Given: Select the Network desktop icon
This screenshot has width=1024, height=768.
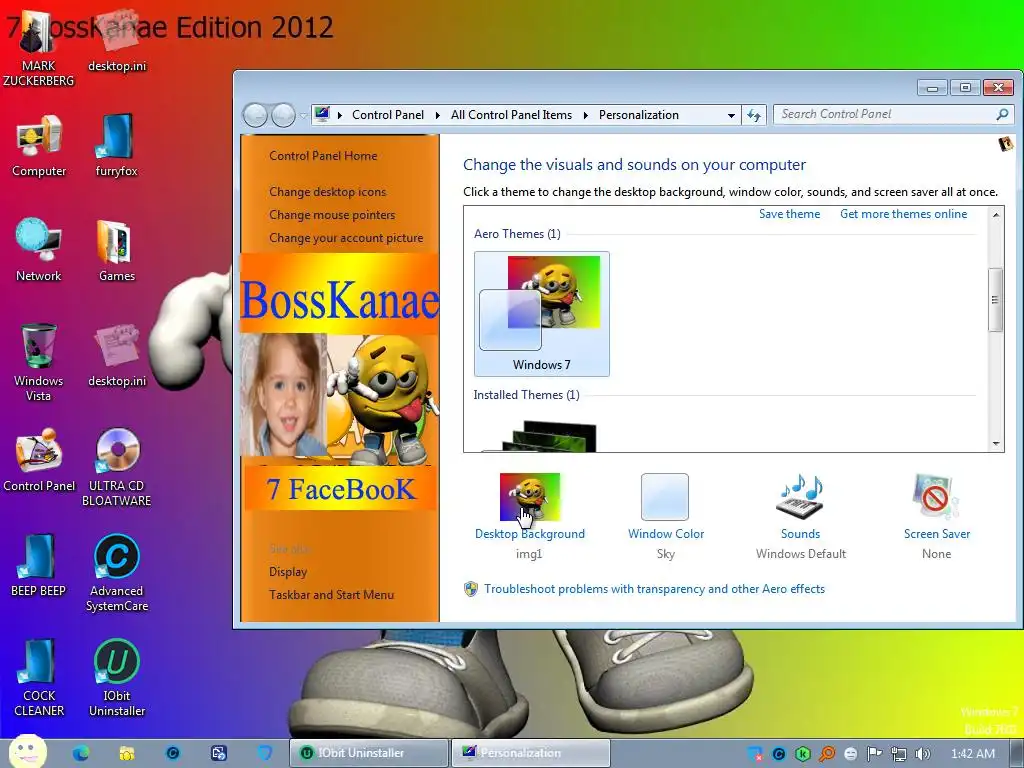Looking at the screenshot, I should click(39, 250).
